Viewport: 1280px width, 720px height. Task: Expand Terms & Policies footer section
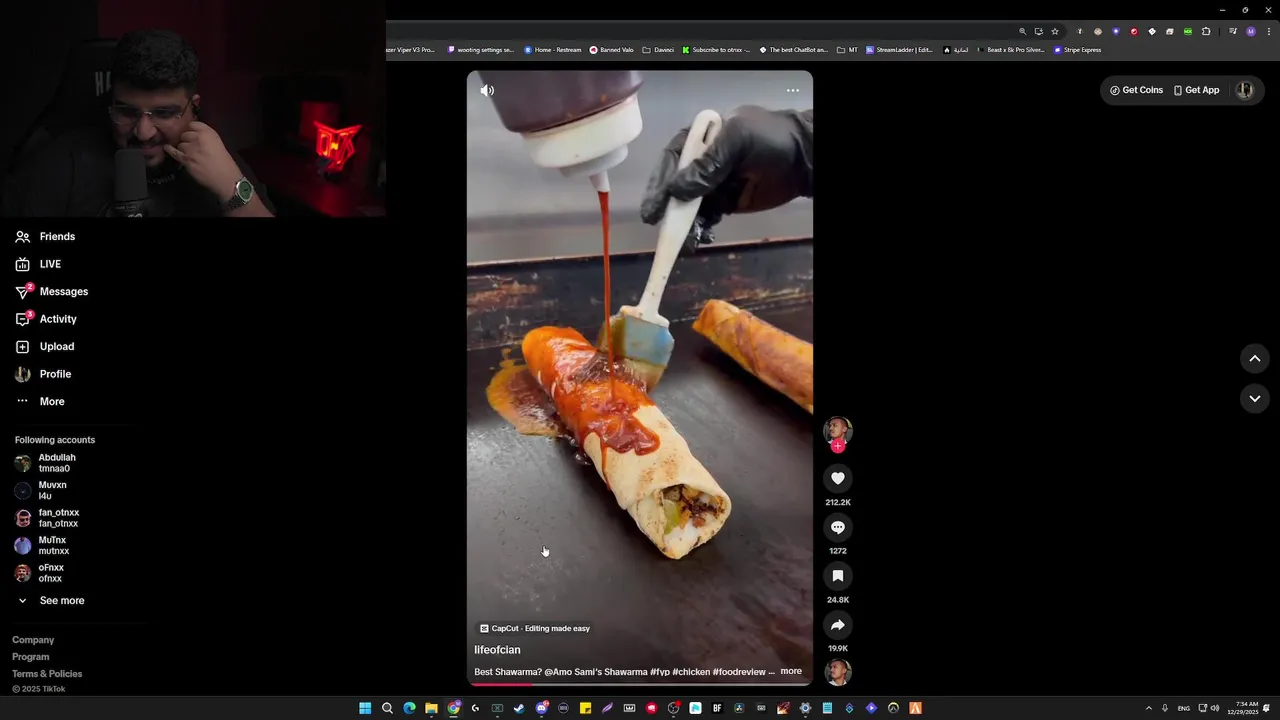point(47,674)
